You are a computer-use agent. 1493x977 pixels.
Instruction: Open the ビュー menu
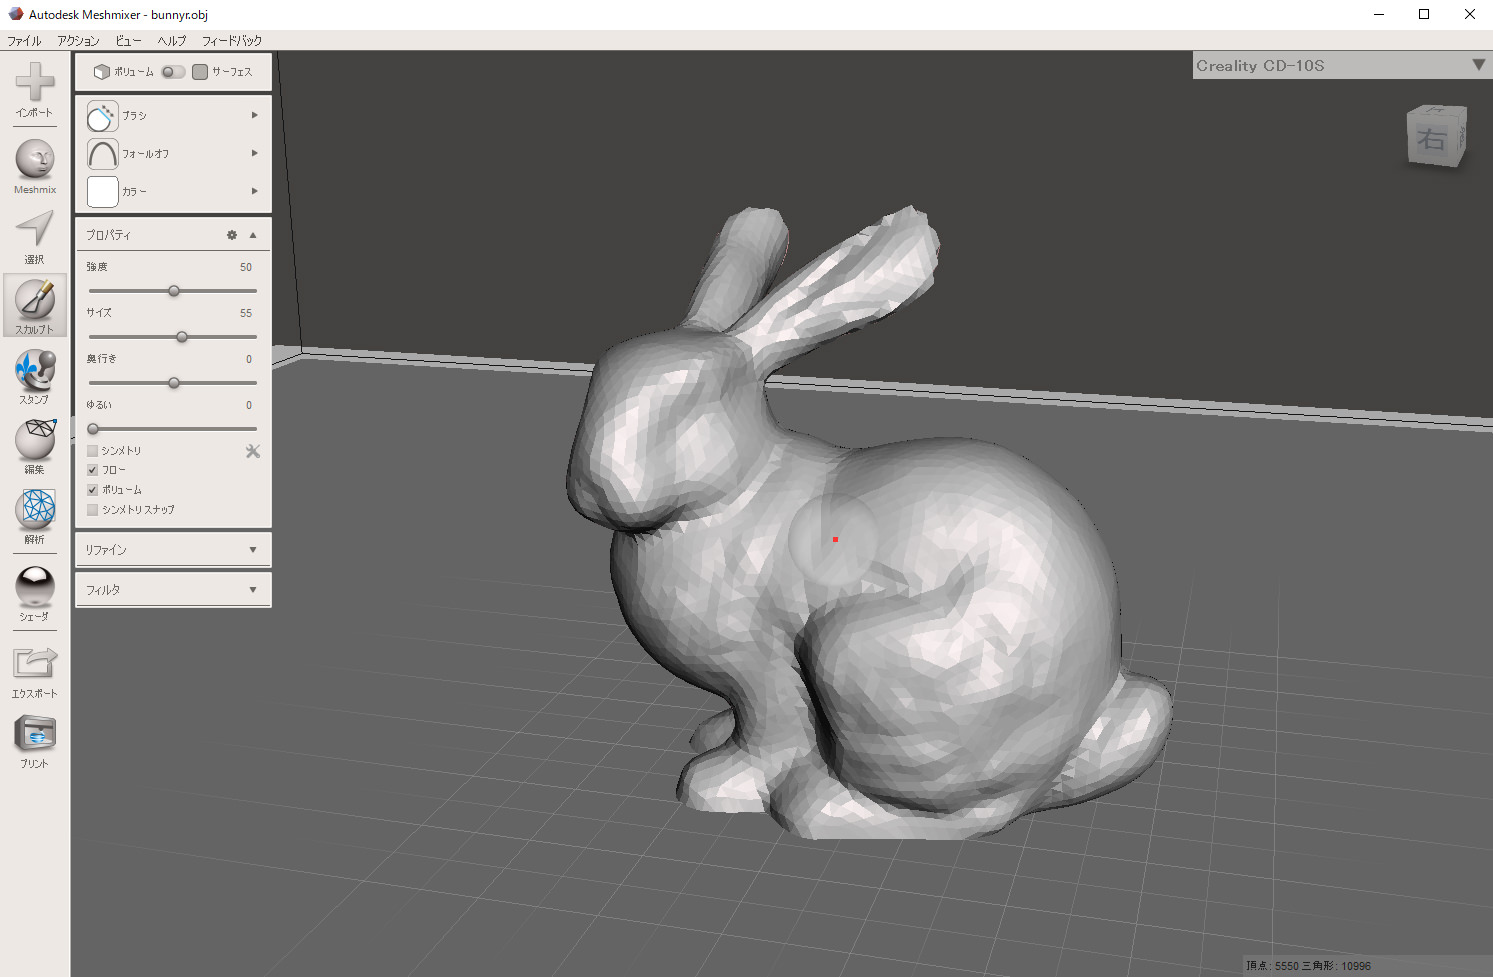(128, 41)
